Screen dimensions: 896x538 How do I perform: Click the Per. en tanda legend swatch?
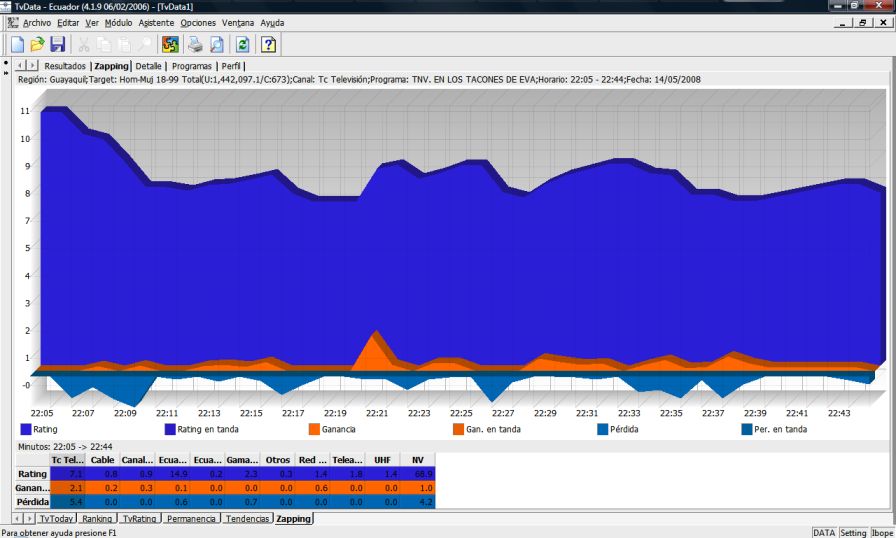tap(746, 429)
